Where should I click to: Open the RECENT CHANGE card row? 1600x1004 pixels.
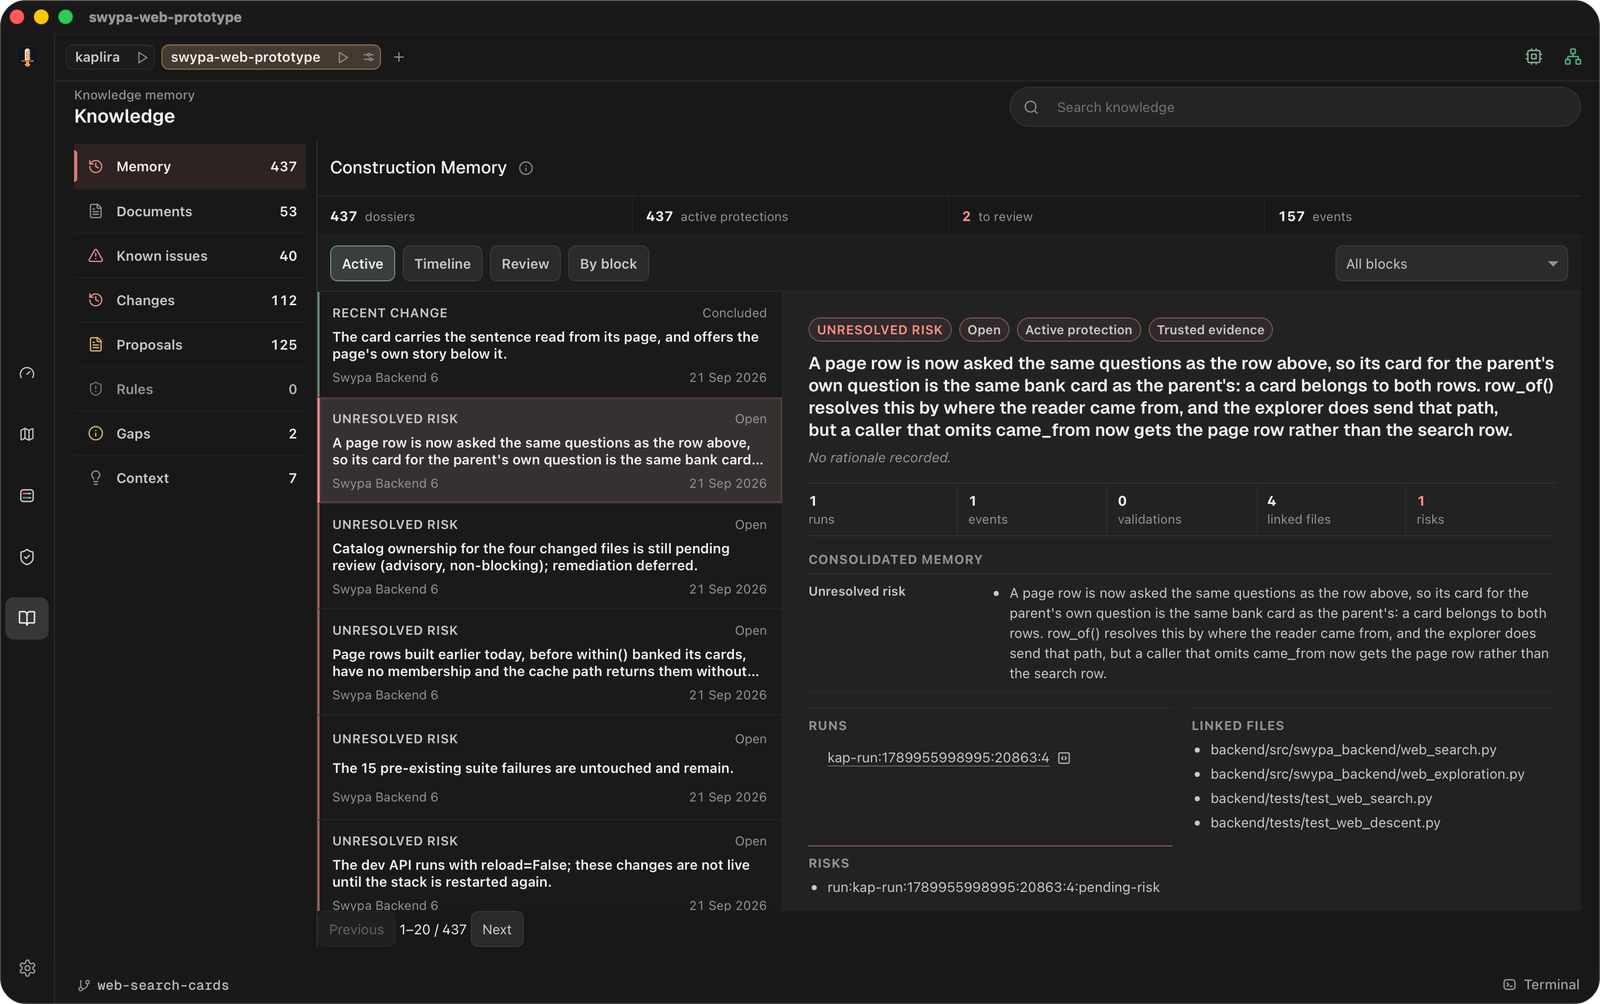(549, 345)
